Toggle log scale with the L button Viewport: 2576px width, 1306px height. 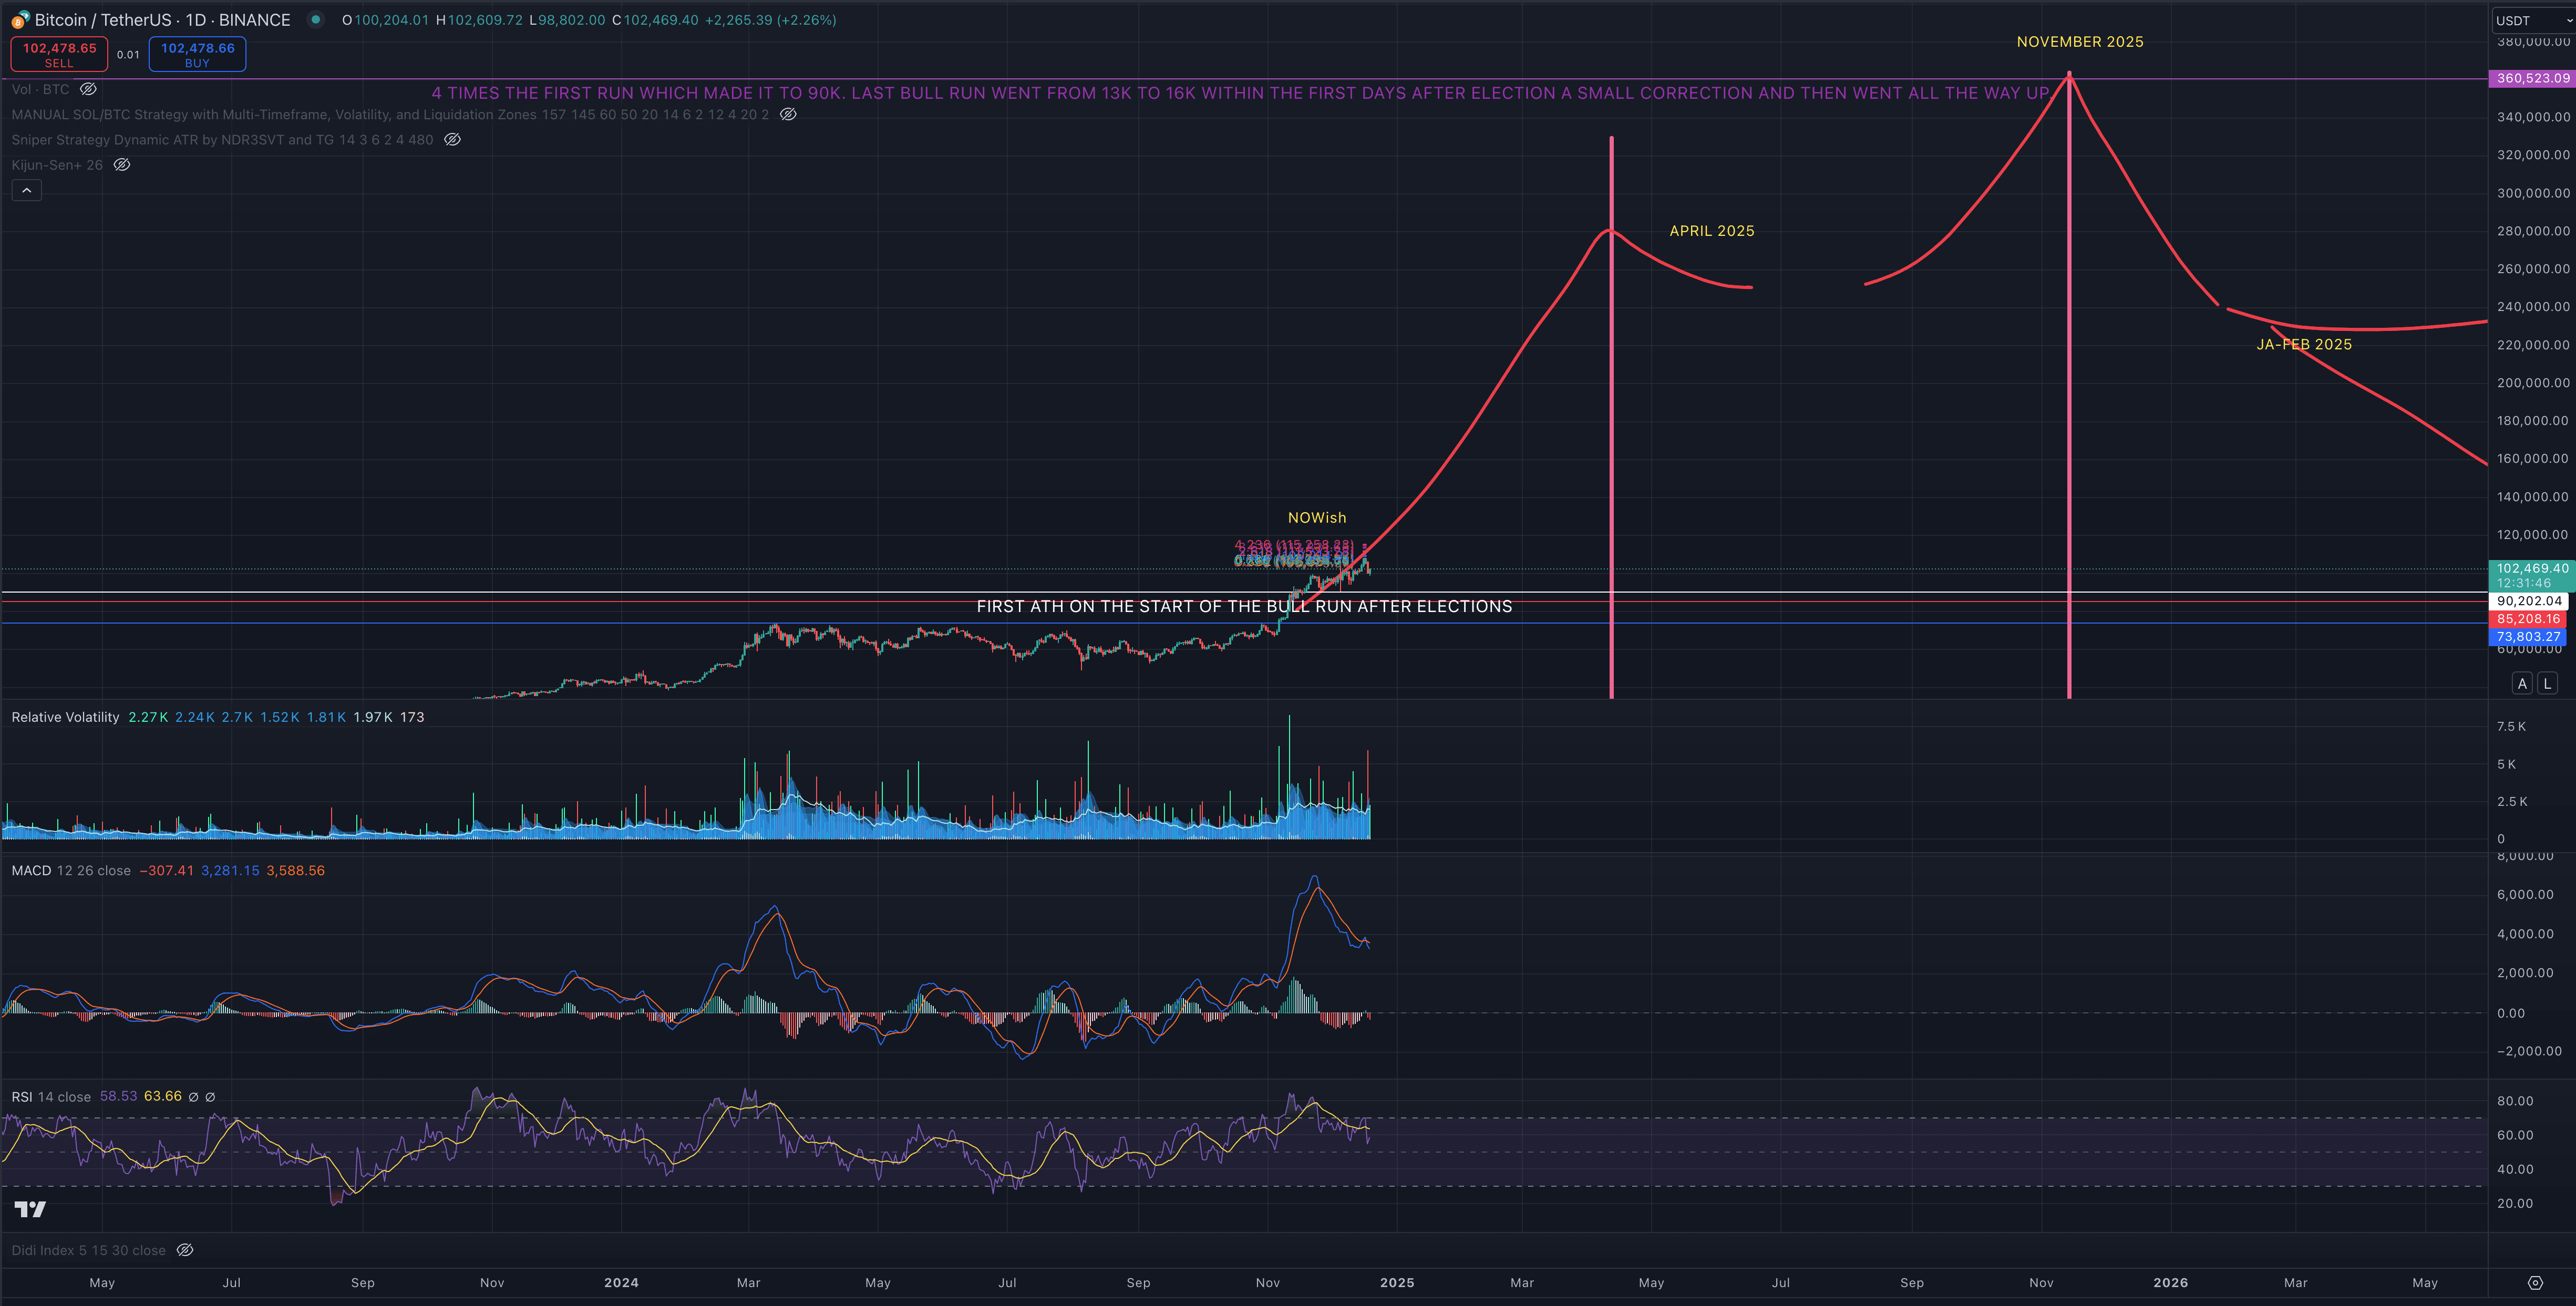click(2547, 683)
